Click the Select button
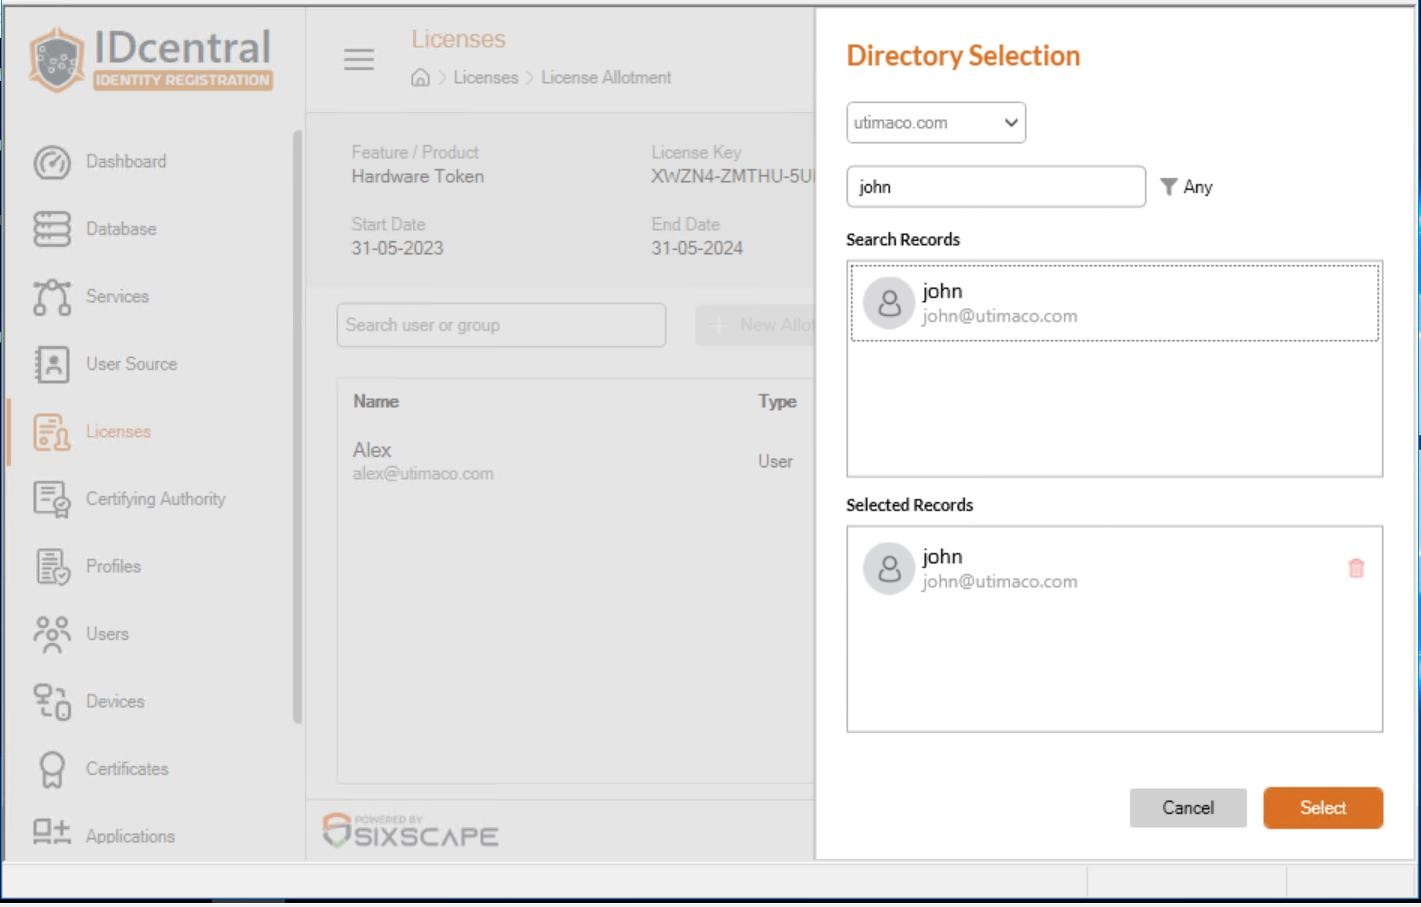This screenshot has width=1421, height=907. (x=1323, y=808)
